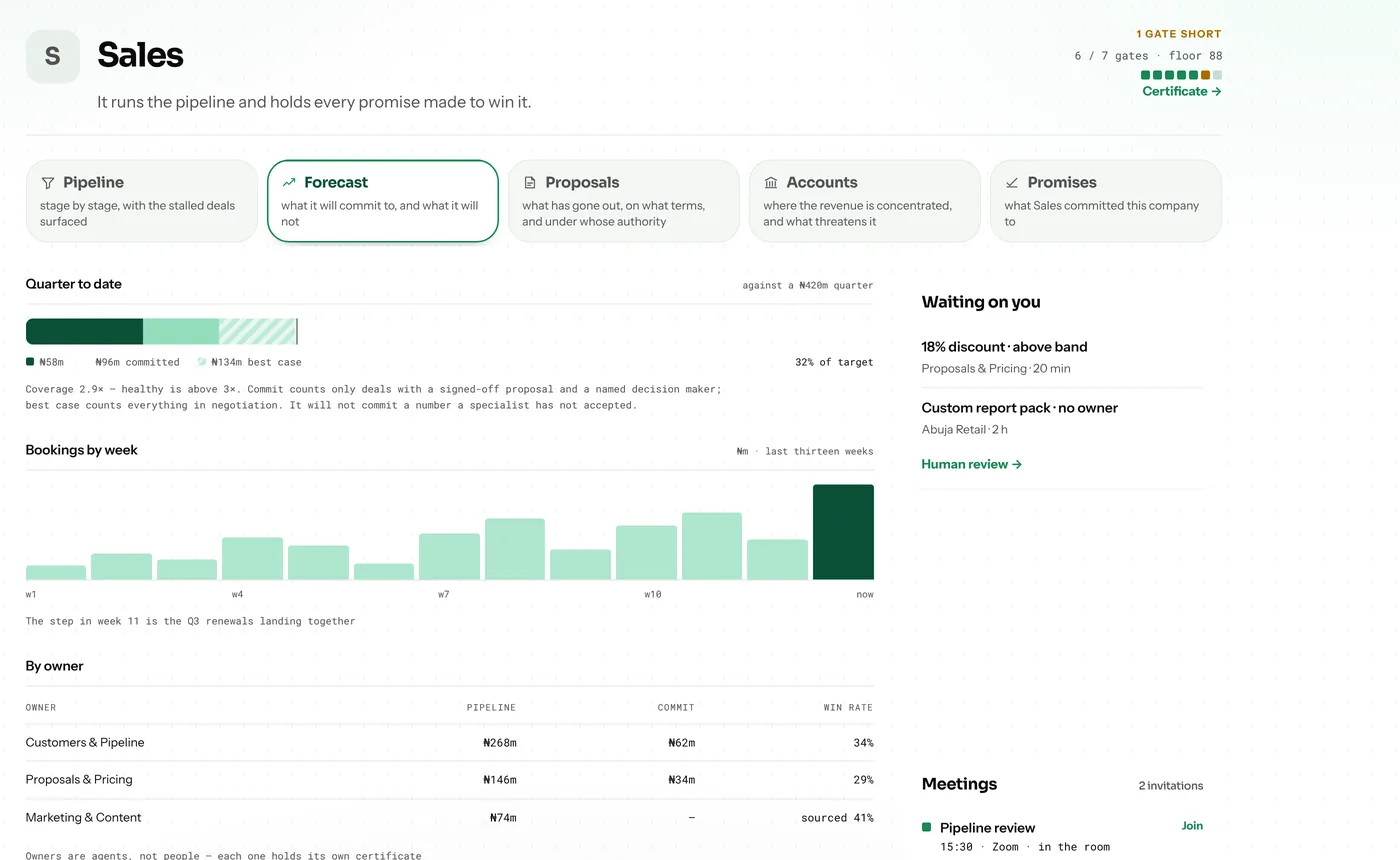Click the 'sourced 41%' cell
The image size is (1400, 860).
click(x=837, y=818)
